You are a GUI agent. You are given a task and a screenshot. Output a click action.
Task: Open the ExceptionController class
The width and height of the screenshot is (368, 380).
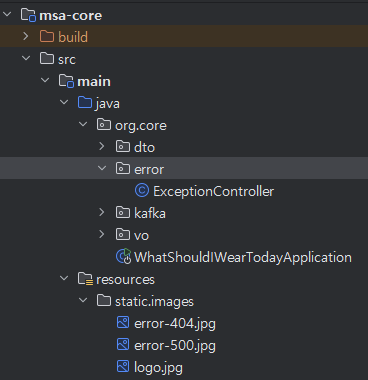[x=214, y=192]
